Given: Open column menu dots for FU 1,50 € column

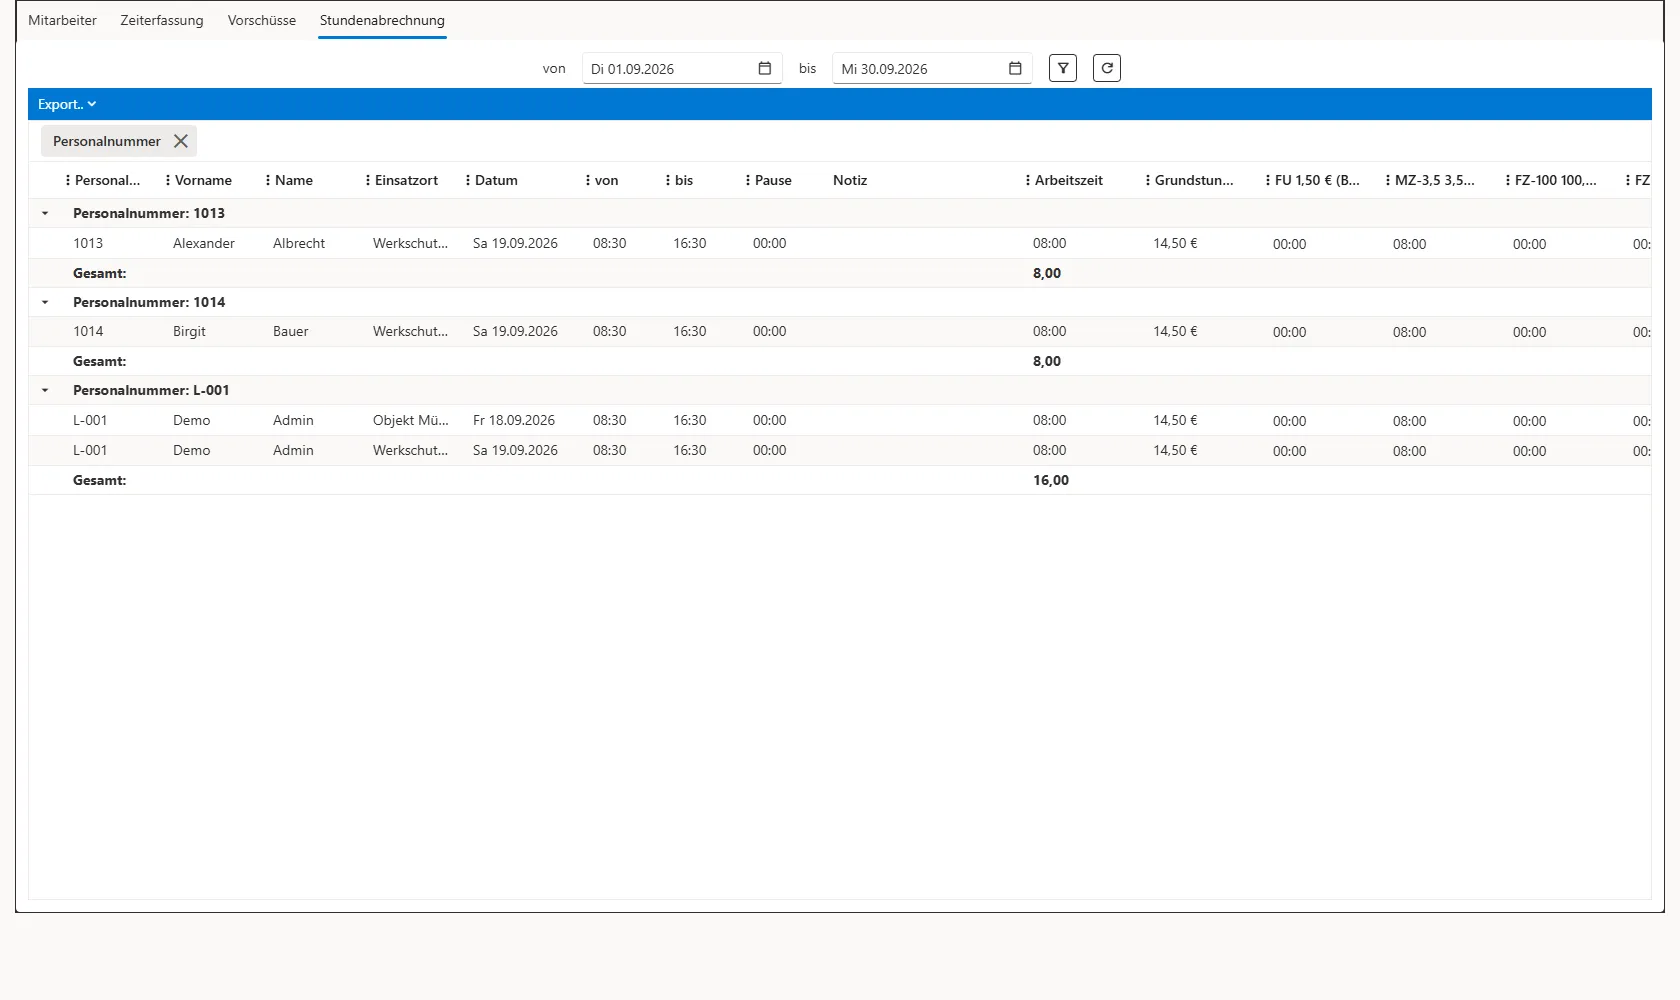Looking at the screenshot, I should [x=1268, y=180].
